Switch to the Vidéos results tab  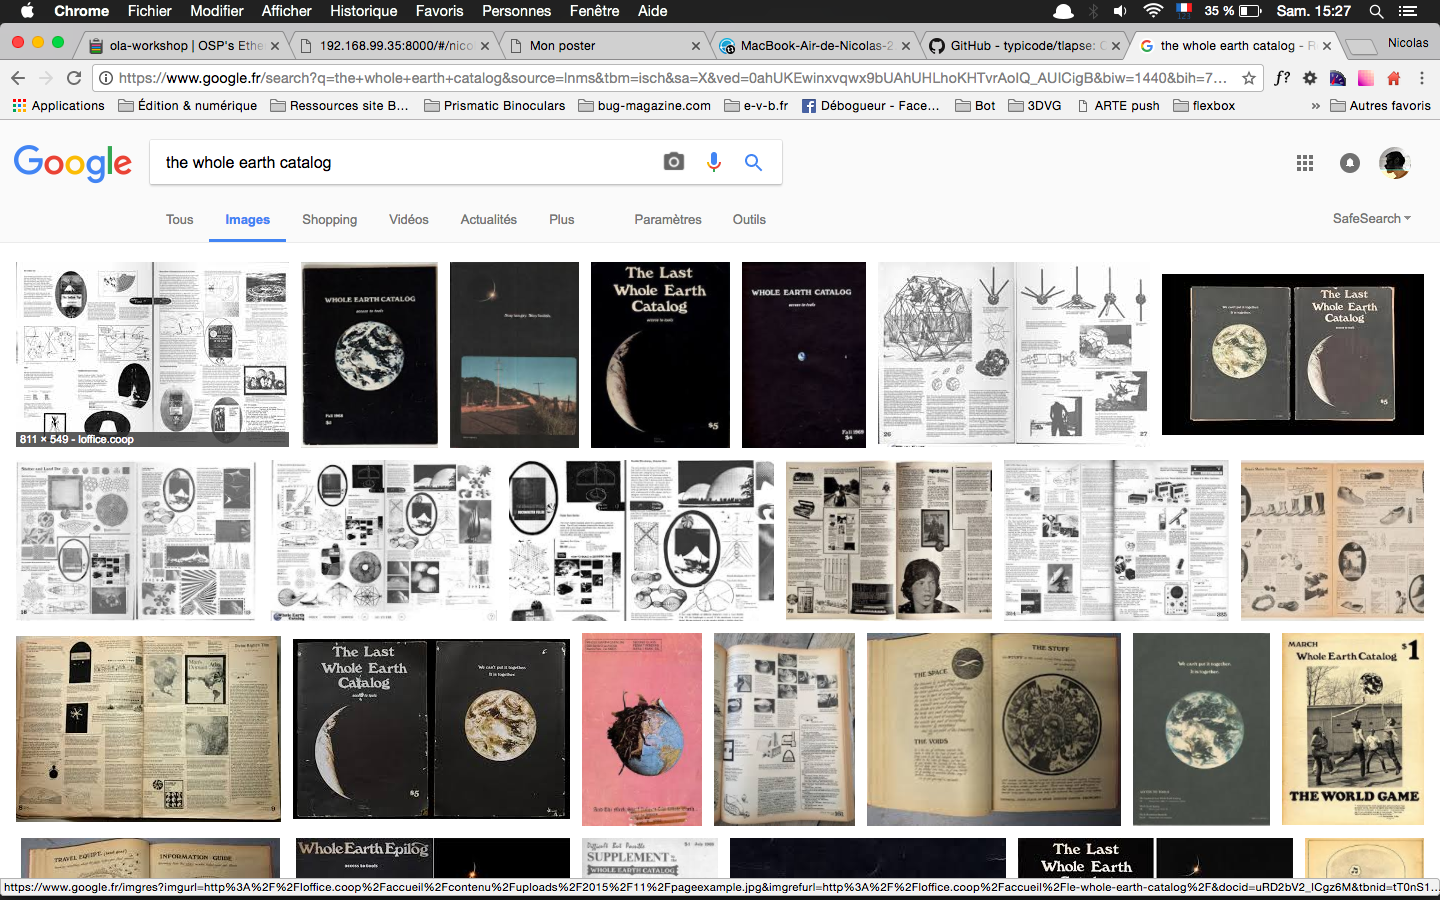pyautogui.click(x=409, y=219)
